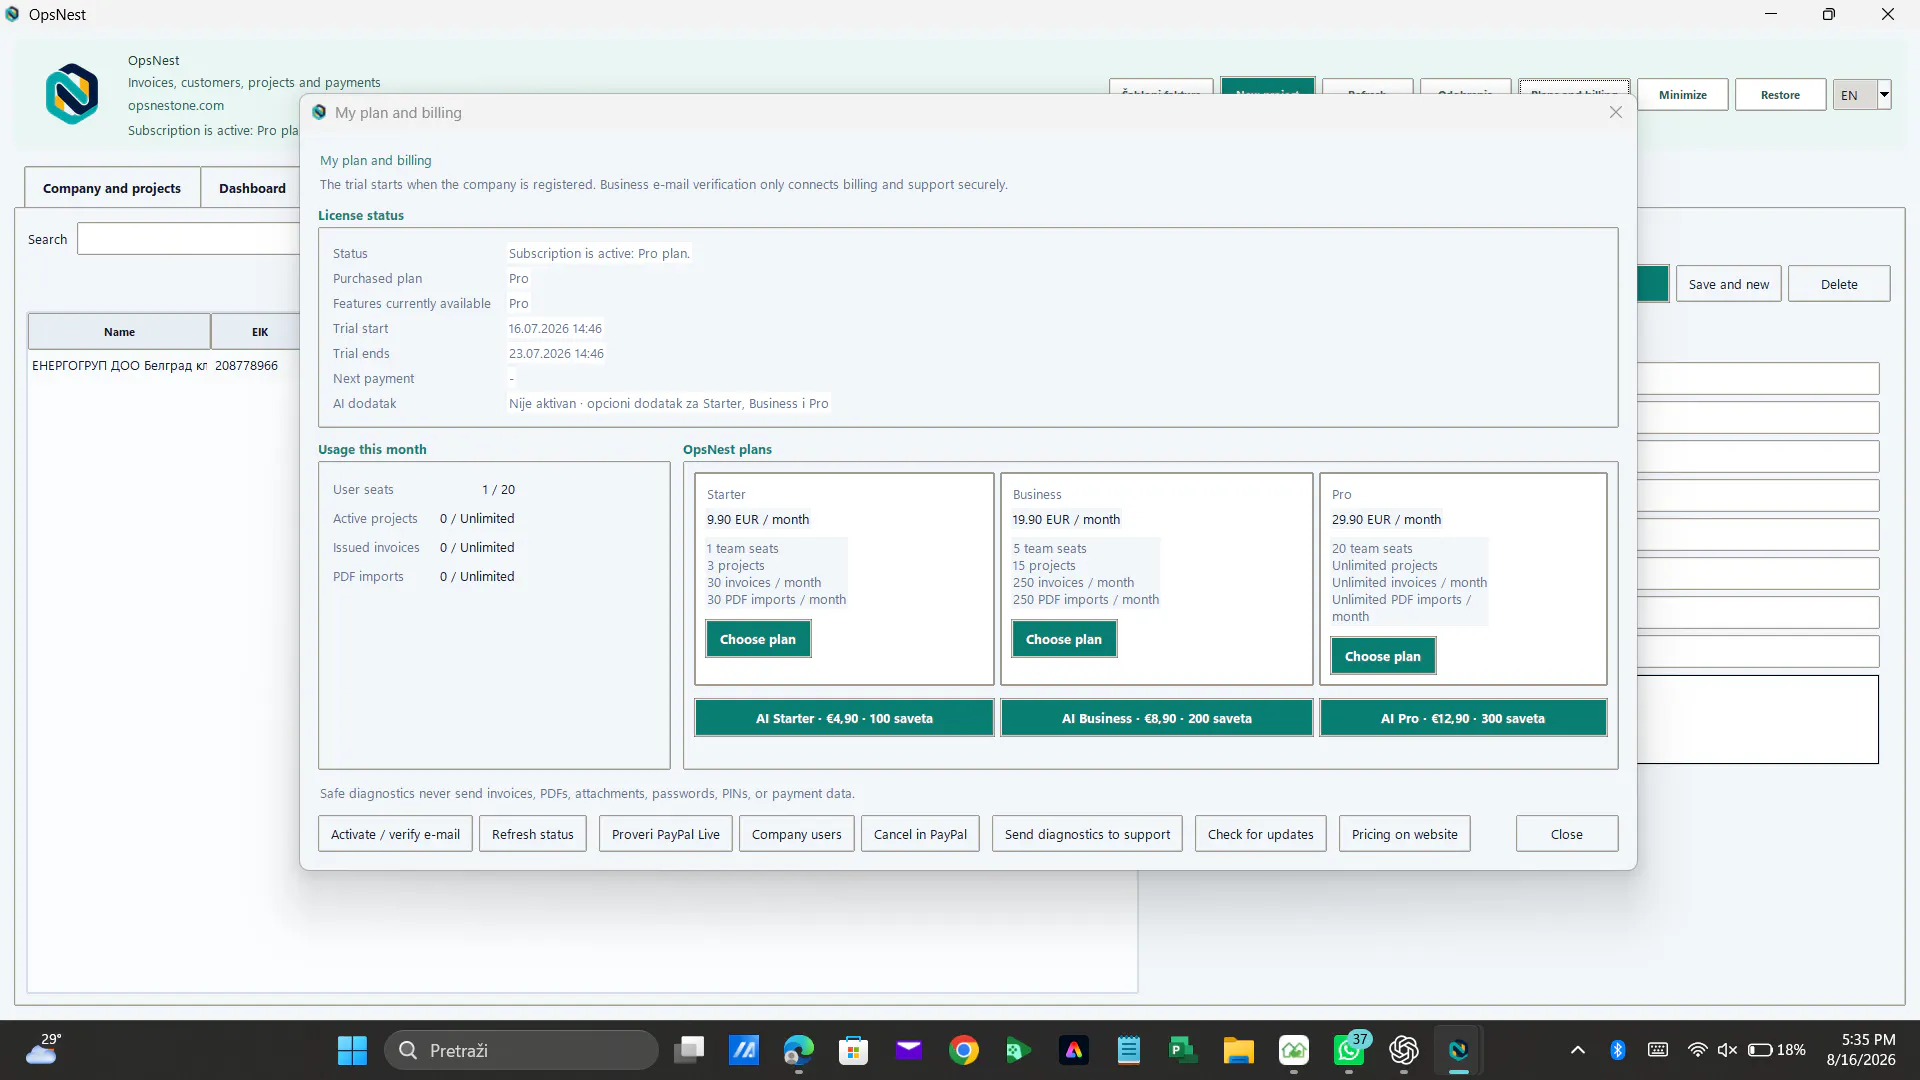Select the ЕНЕРГОГРУП ДОО company row
Image resolution: width=1920 pixels, height=1080 pixels.
click(164, 366)
